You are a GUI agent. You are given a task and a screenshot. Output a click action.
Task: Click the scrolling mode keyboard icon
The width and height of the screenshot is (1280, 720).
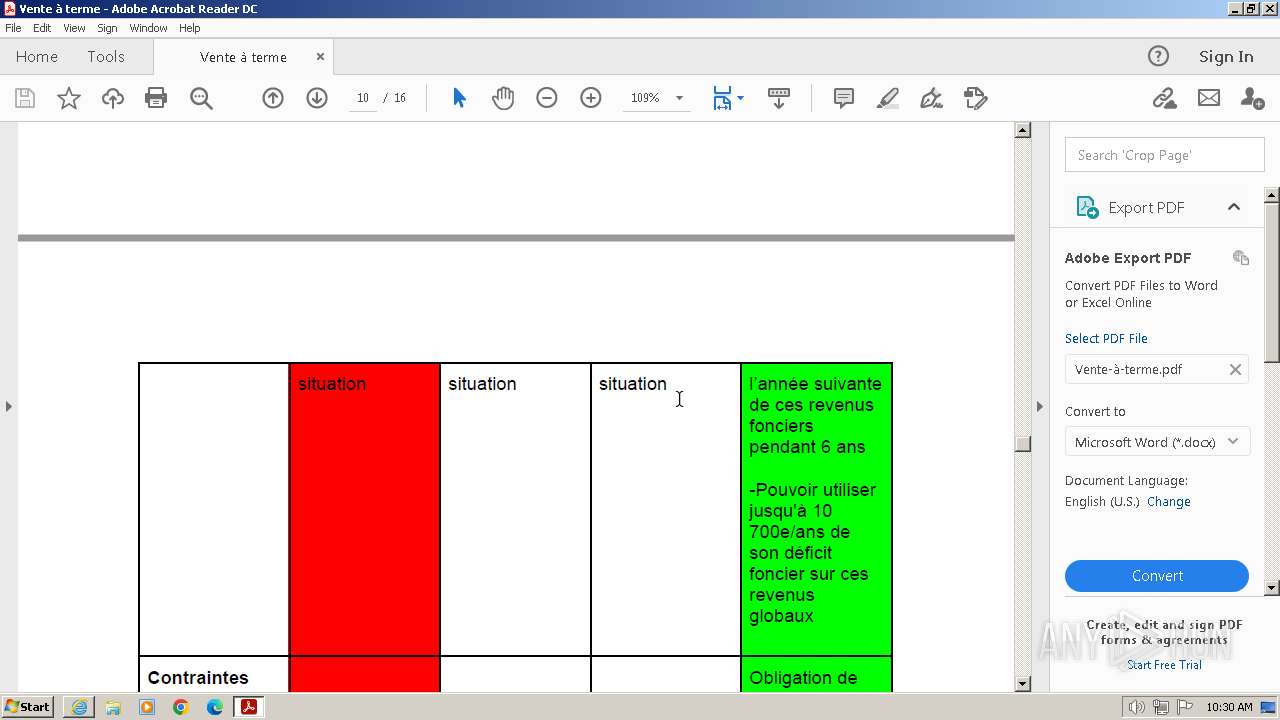[x=779, y=98]
